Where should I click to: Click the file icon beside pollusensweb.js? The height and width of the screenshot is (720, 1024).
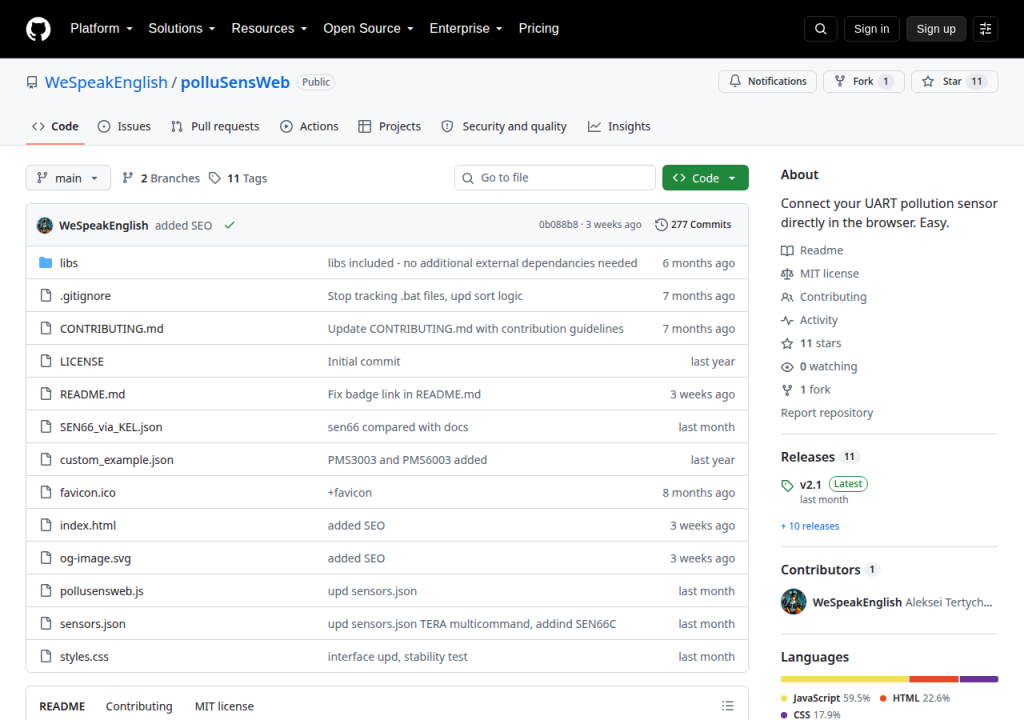46,591
